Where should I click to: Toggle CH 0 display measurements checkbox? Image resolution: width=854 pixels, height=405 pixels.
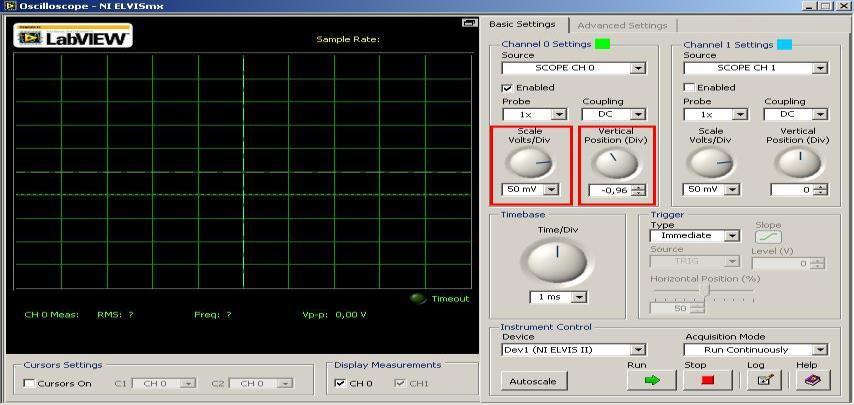[340, 383]
